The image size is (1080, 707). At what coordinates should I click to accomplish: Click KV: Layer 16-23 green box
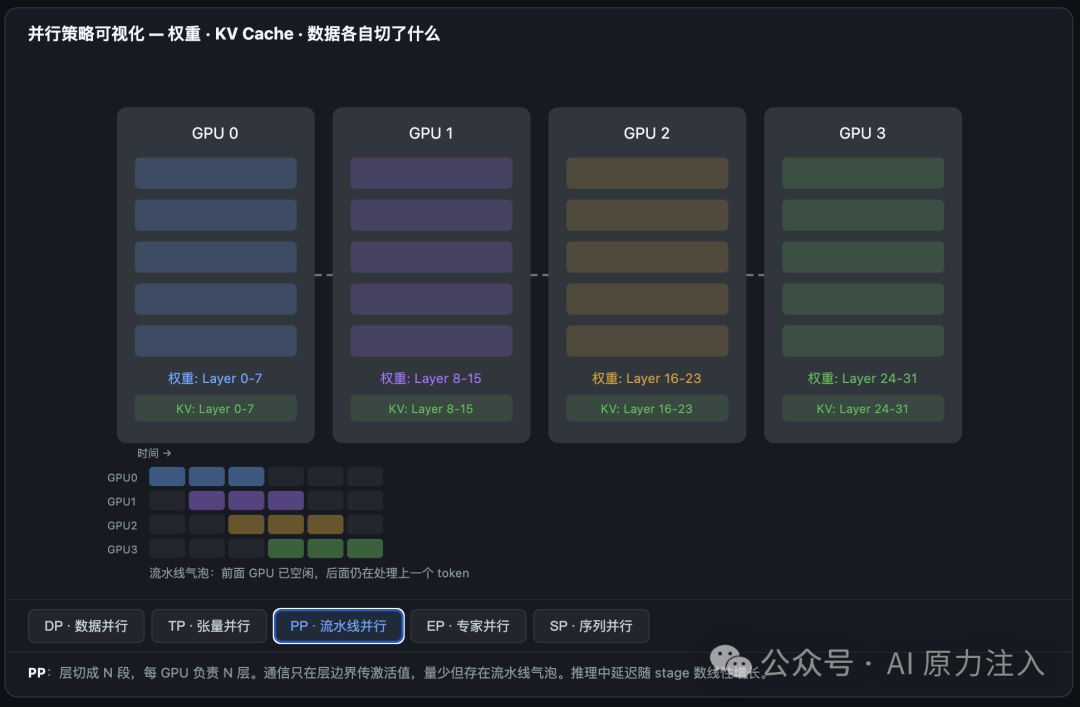[x=647, y=409]
